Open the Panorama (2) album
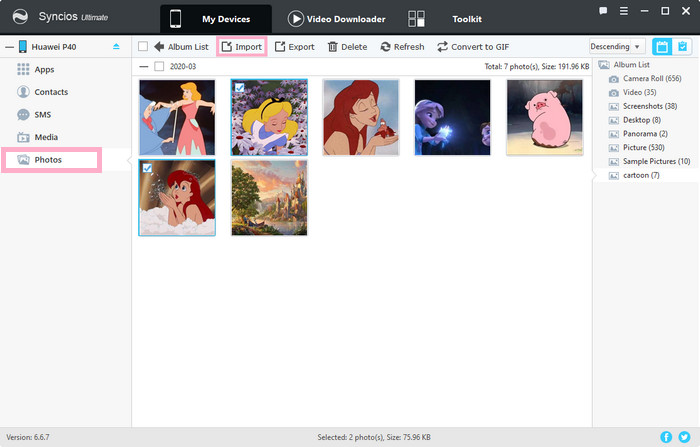The image size is (700, 447). click(638, 134)
